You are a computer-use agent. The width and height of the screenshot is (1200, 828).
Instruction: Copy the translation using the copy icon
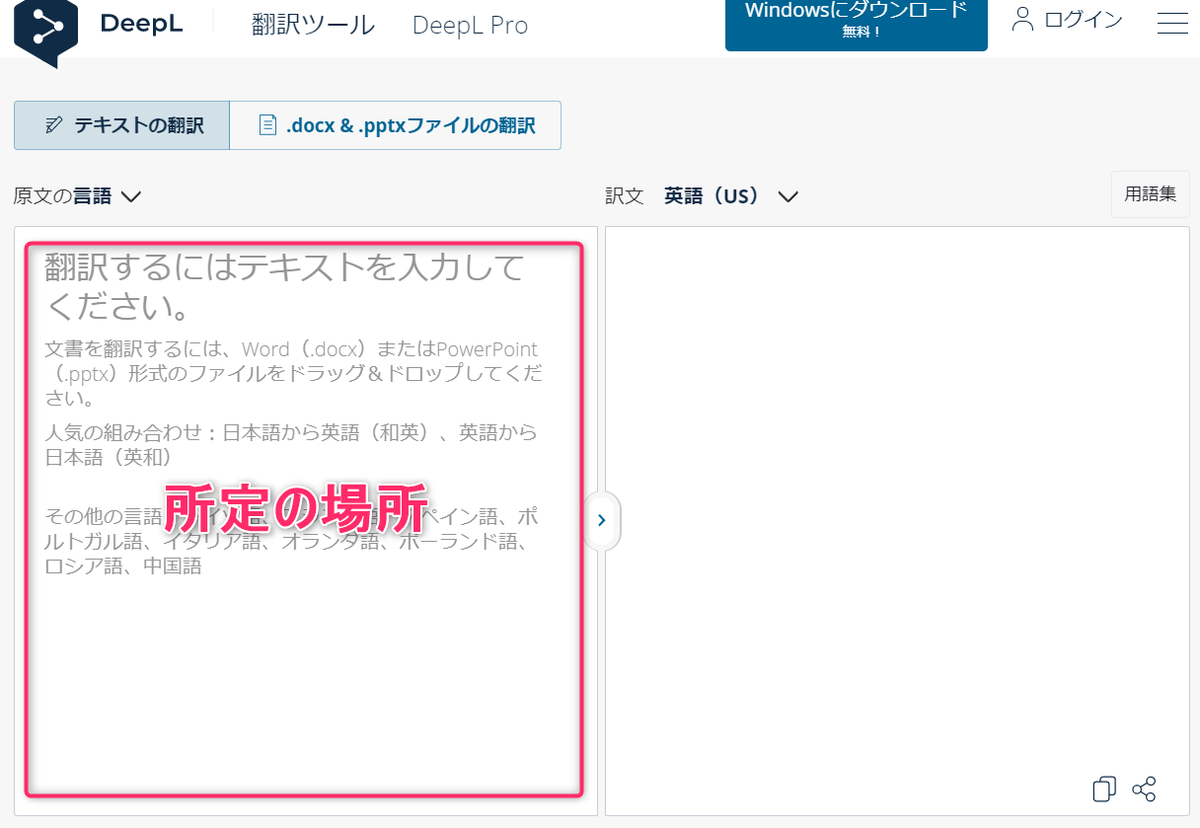pyautogui.click(x=1103, y=789)
